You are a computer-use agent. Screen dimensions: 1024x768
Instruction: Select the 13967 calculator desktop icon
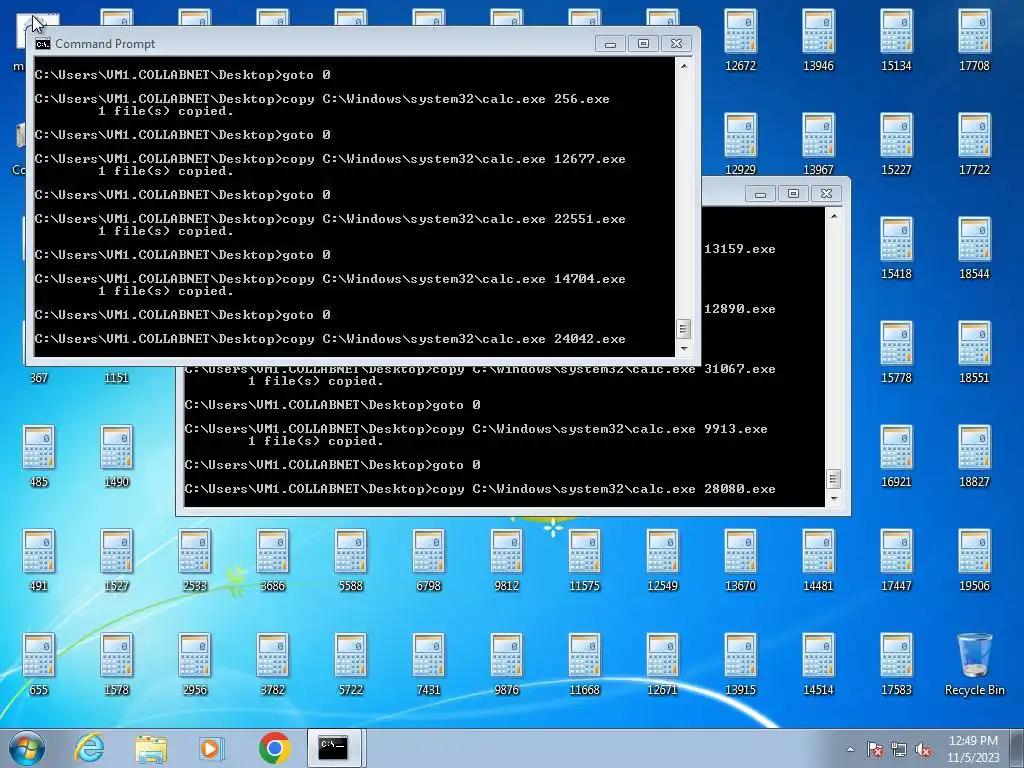(818, 144)
